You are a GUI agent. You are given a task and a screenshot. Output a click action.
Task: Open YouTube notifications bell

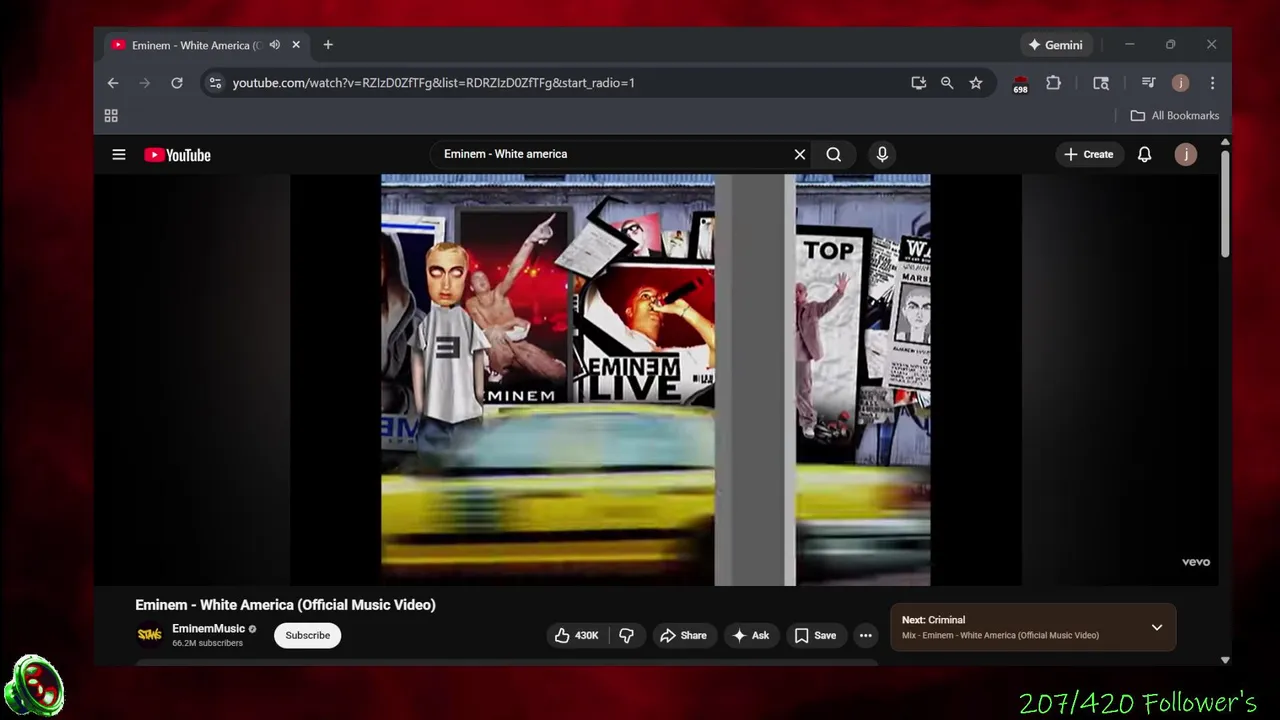(1145, 154)
